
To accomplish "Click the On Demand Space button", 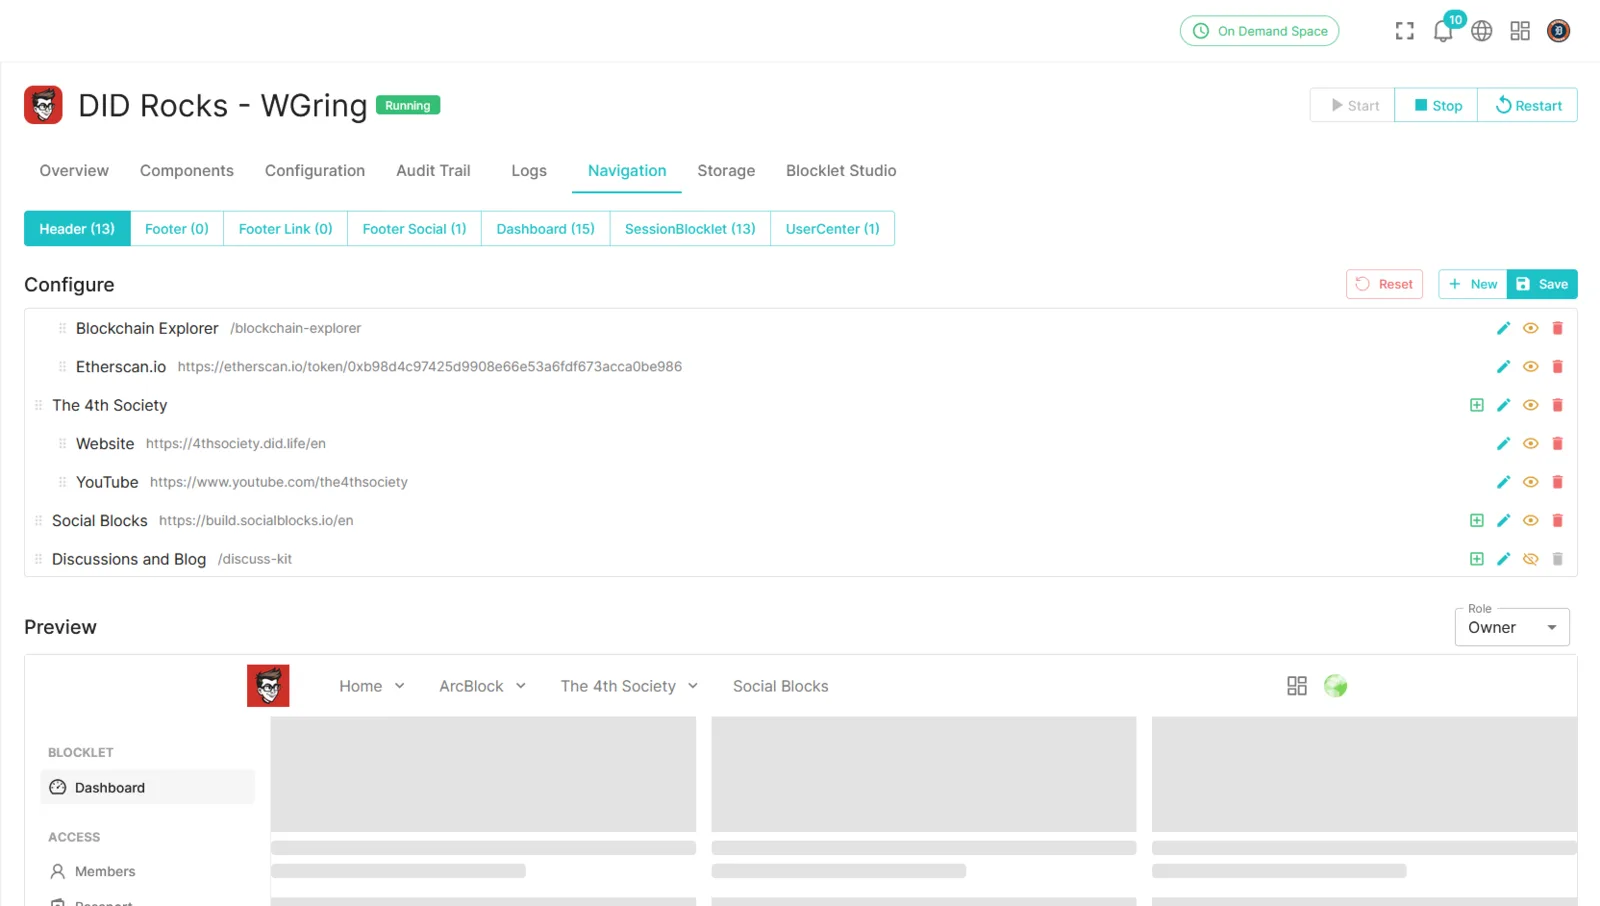I will tap(1259, 31).
